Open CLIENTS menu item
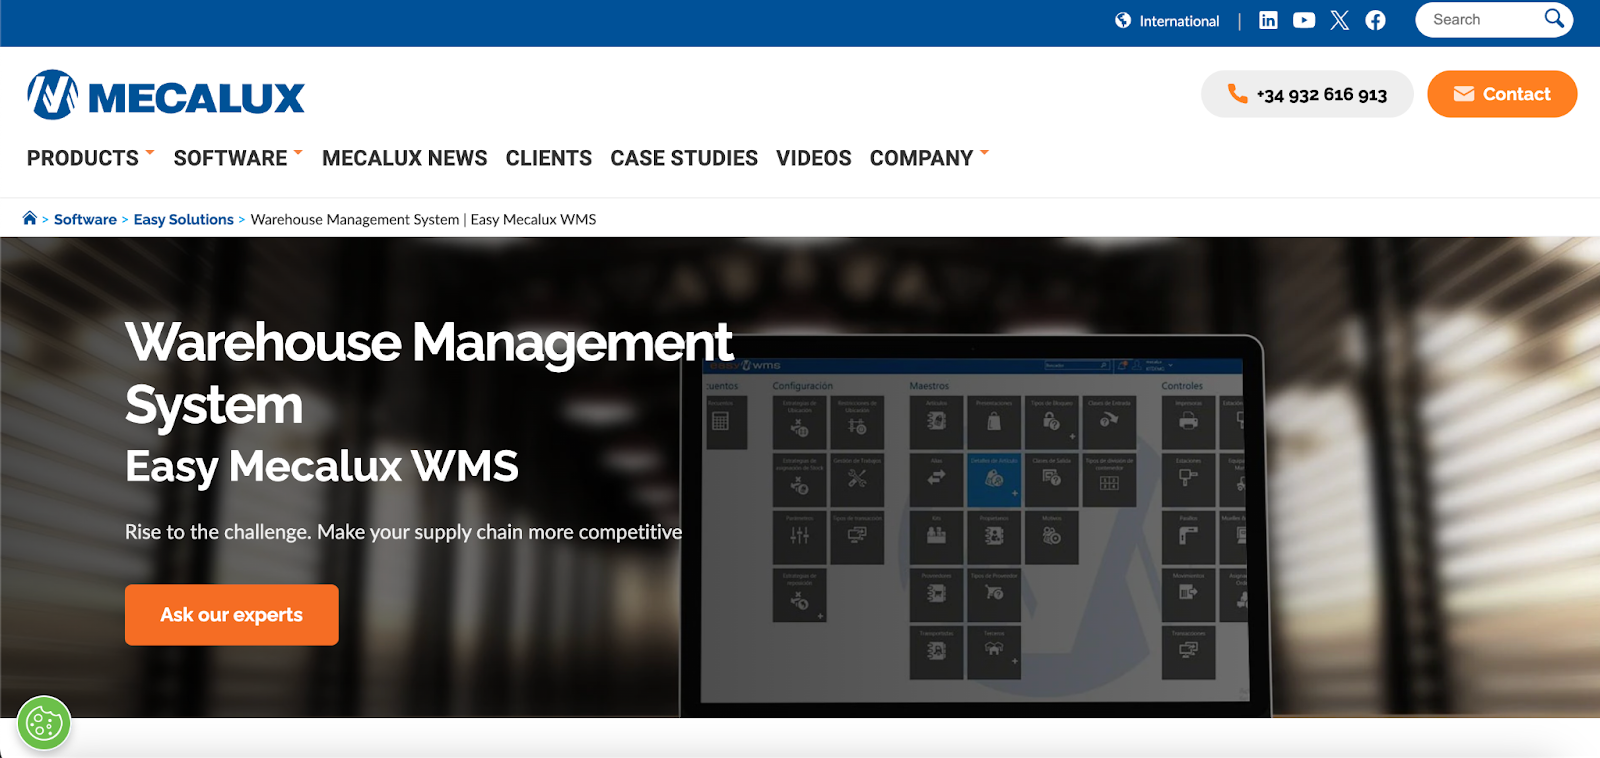 549,158
